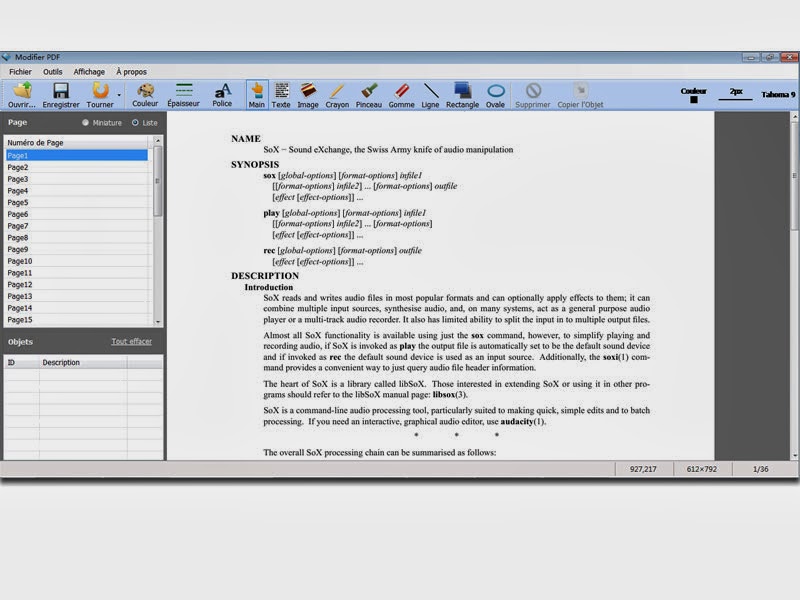Select Page7 in the page list

tap(77, 226)
